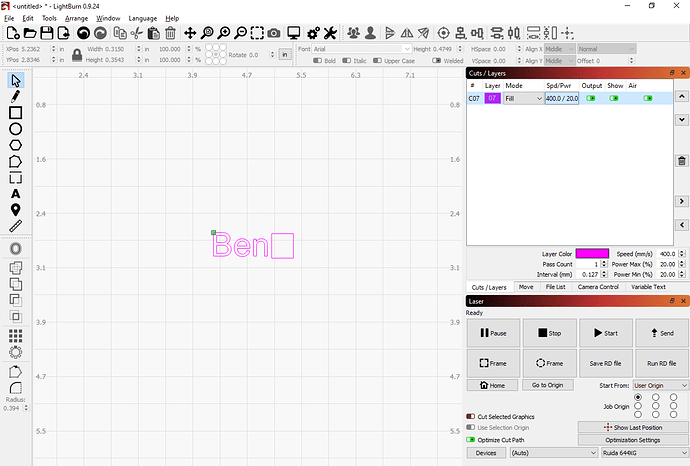
Task: Select the Radius corner tool
Action: tap(15, 388)
